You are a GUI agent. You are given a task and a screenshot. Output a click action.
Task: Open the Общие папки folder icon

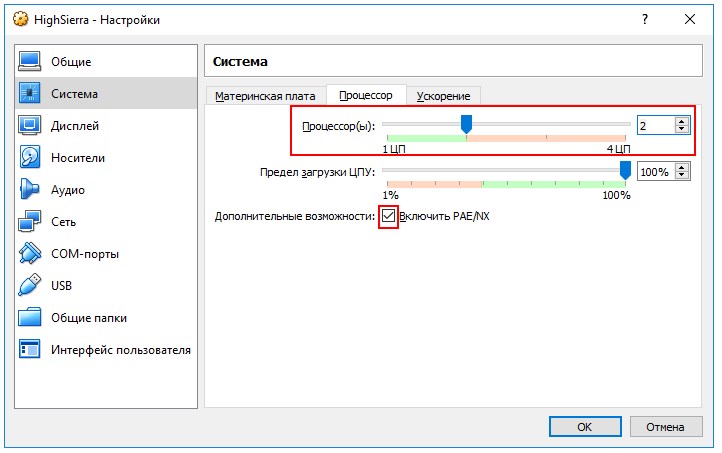[x=30, y=318]
